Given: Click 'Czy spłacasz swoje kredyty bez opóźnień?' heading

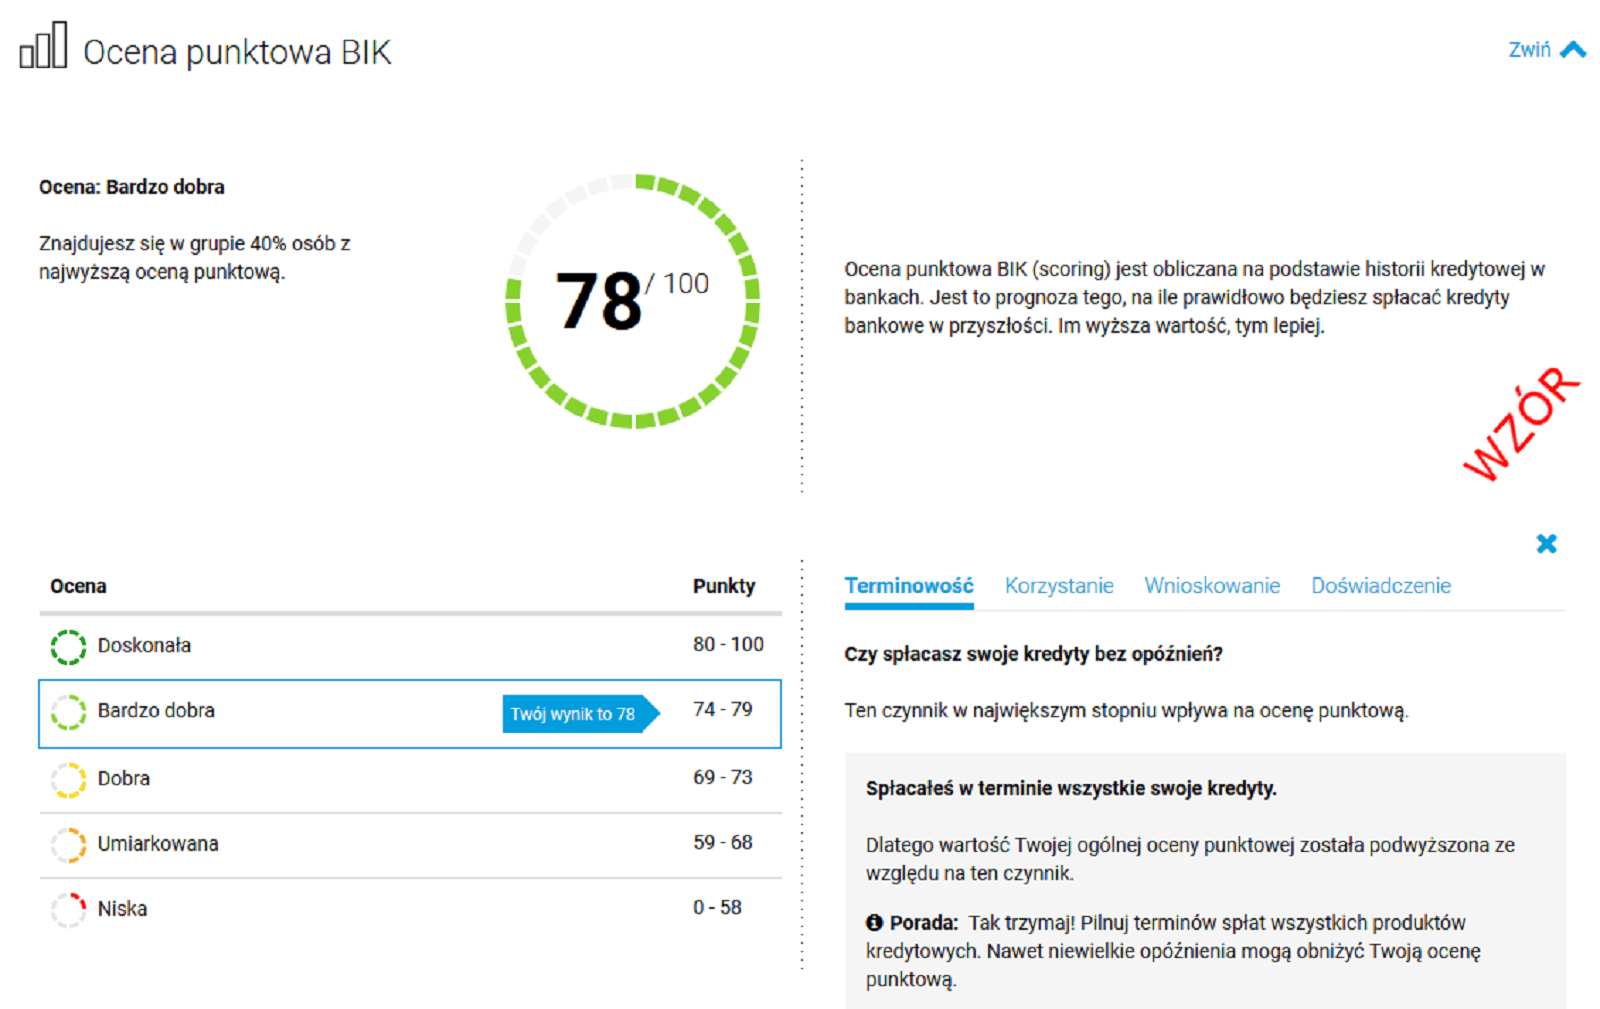Looking at the screenshot, I should (x=1033, y=654).
